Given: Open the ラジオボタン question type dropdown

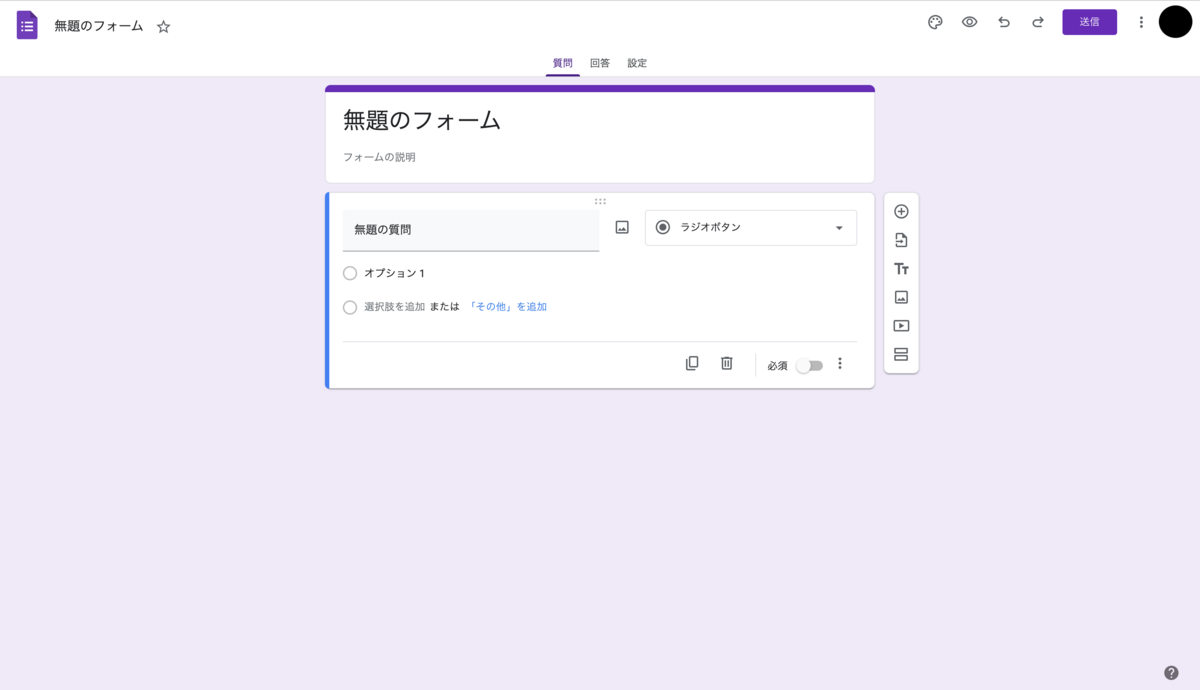Looking at the screenshot, I should (751, 228).
